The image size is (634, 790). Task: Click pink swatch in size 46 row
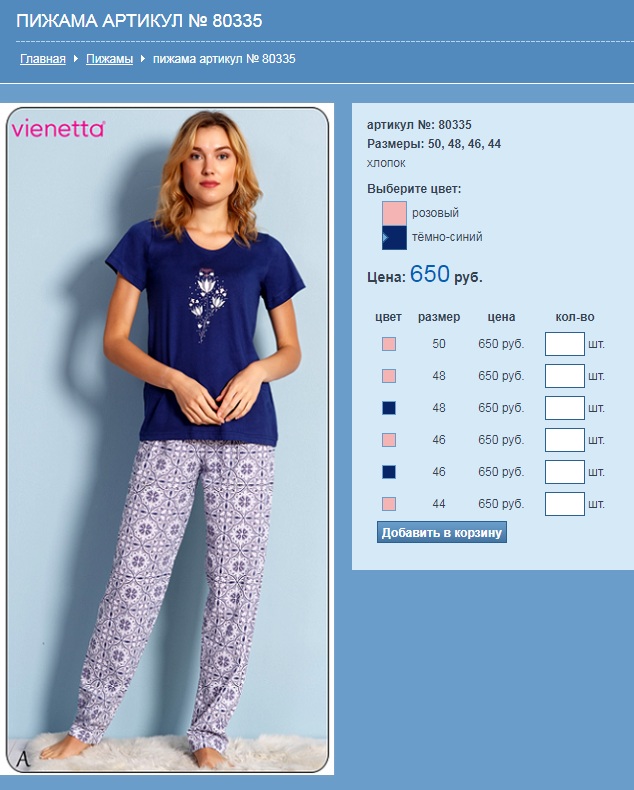click(389, 440)
